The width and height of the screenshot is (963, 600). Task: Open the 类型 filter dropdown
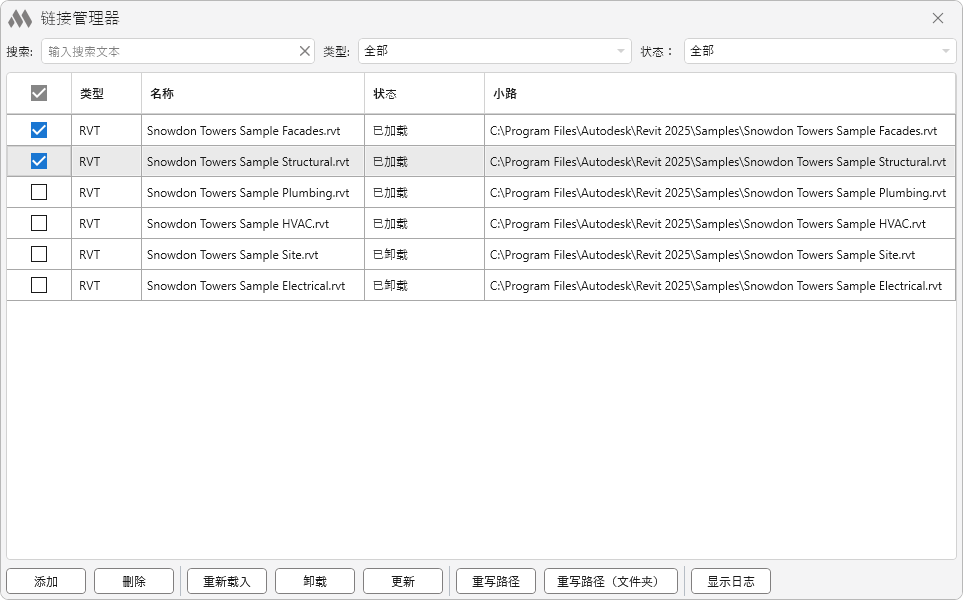point(494,51)
